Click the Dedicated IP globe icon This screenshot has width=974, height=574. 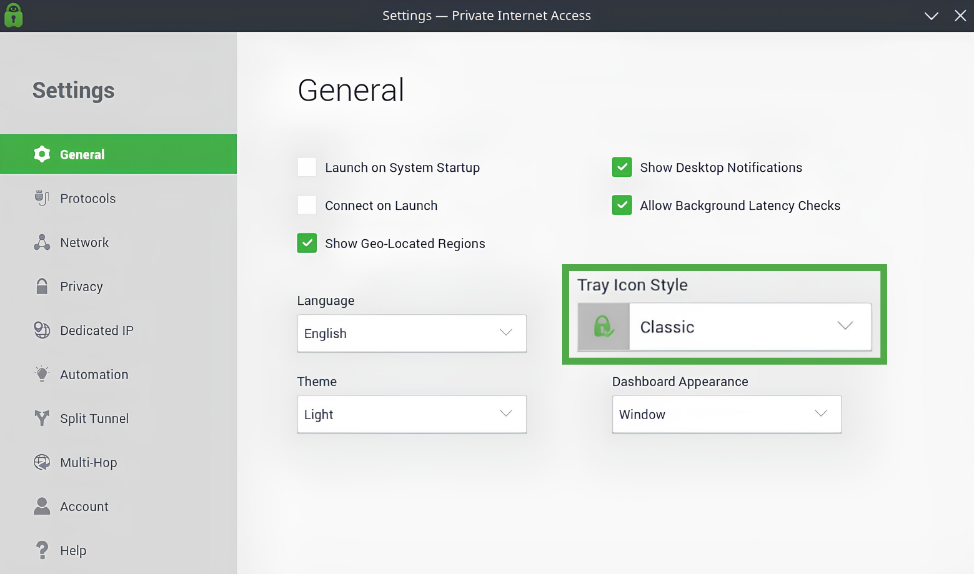pyautogui.click(x=42, y=330)
